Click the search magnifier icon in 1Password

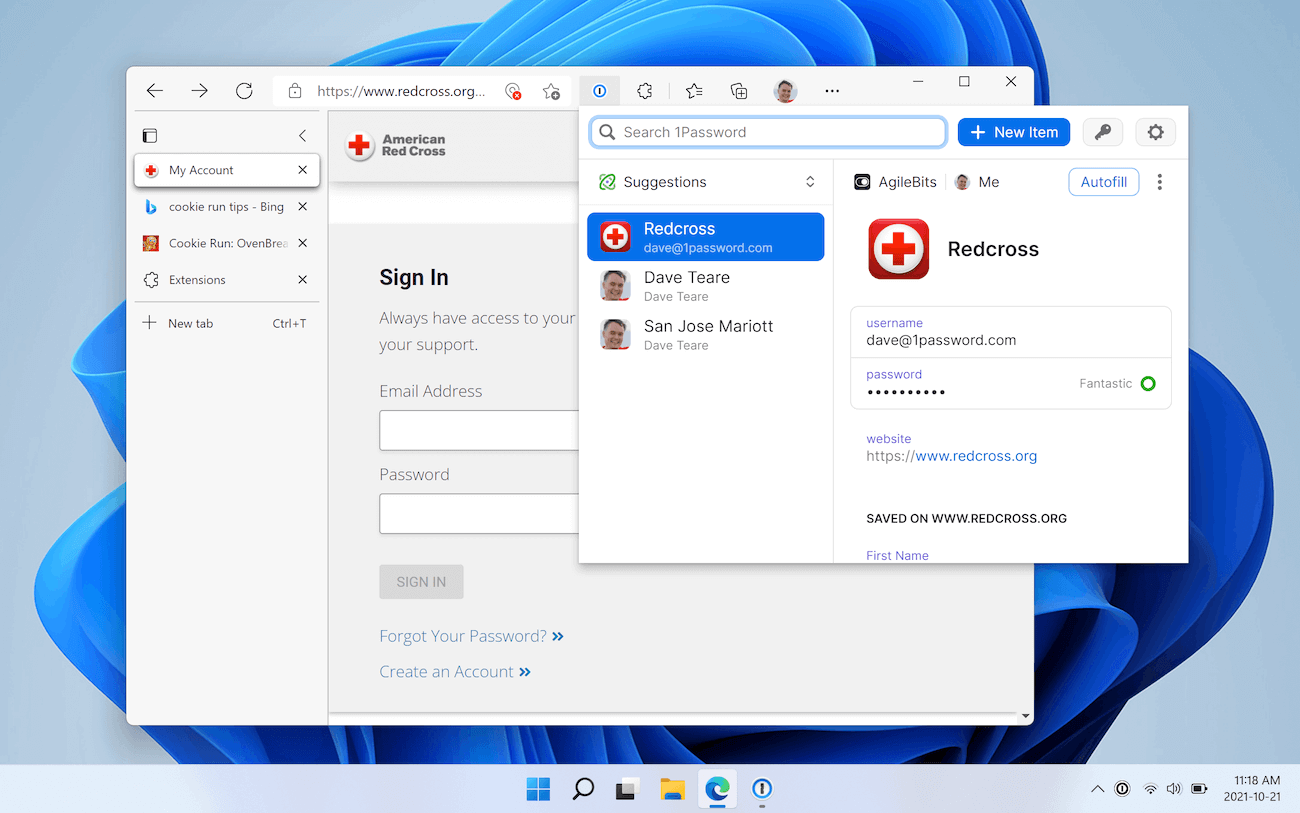click(x=607, y=131)
